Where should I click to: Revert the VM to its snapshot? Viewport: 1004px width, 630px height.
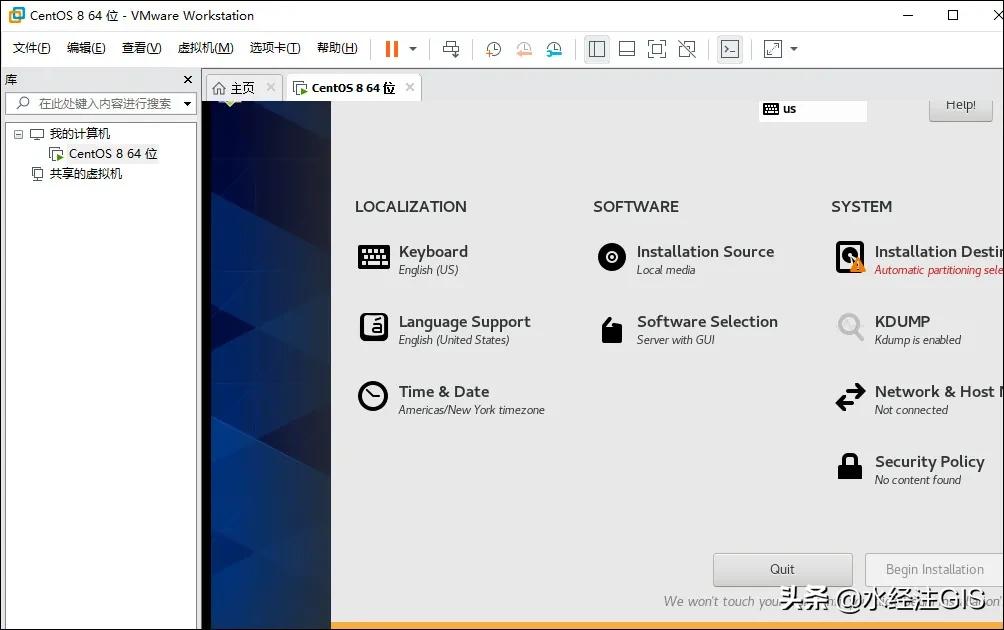[x=523, y=48]
